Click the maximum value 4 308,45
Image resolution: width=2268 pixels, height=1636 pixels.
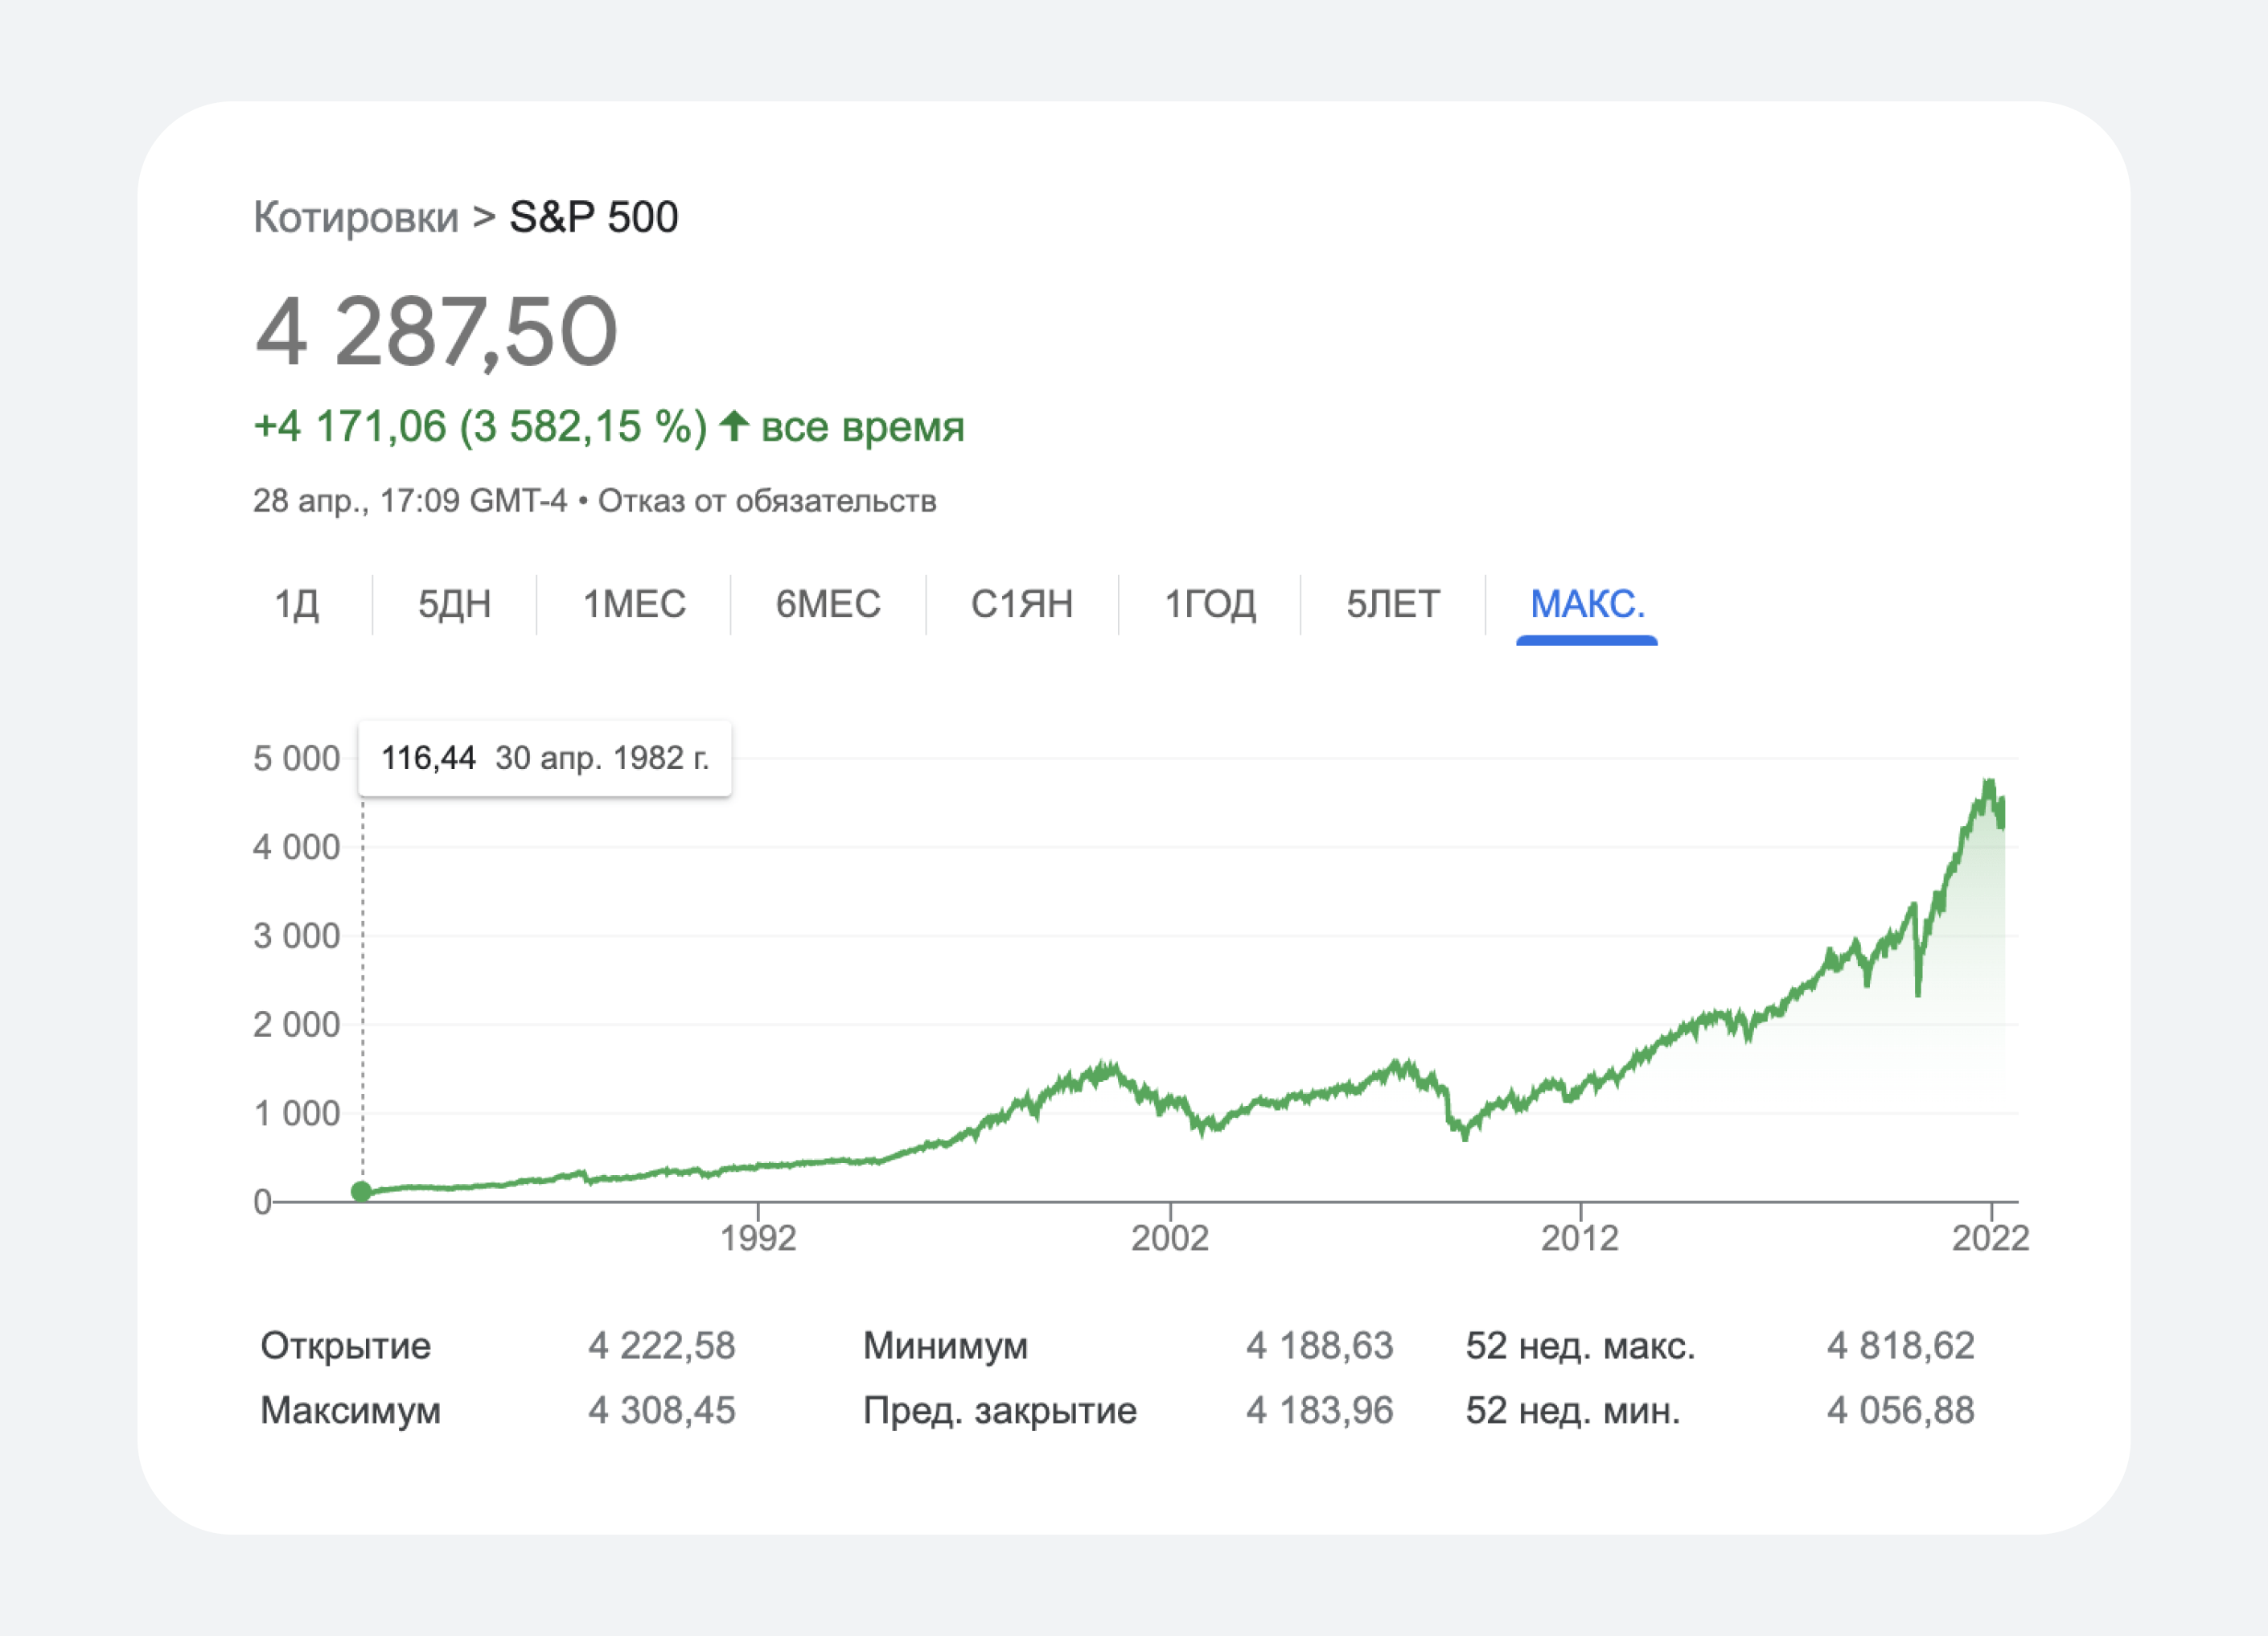click(662, 1410)
